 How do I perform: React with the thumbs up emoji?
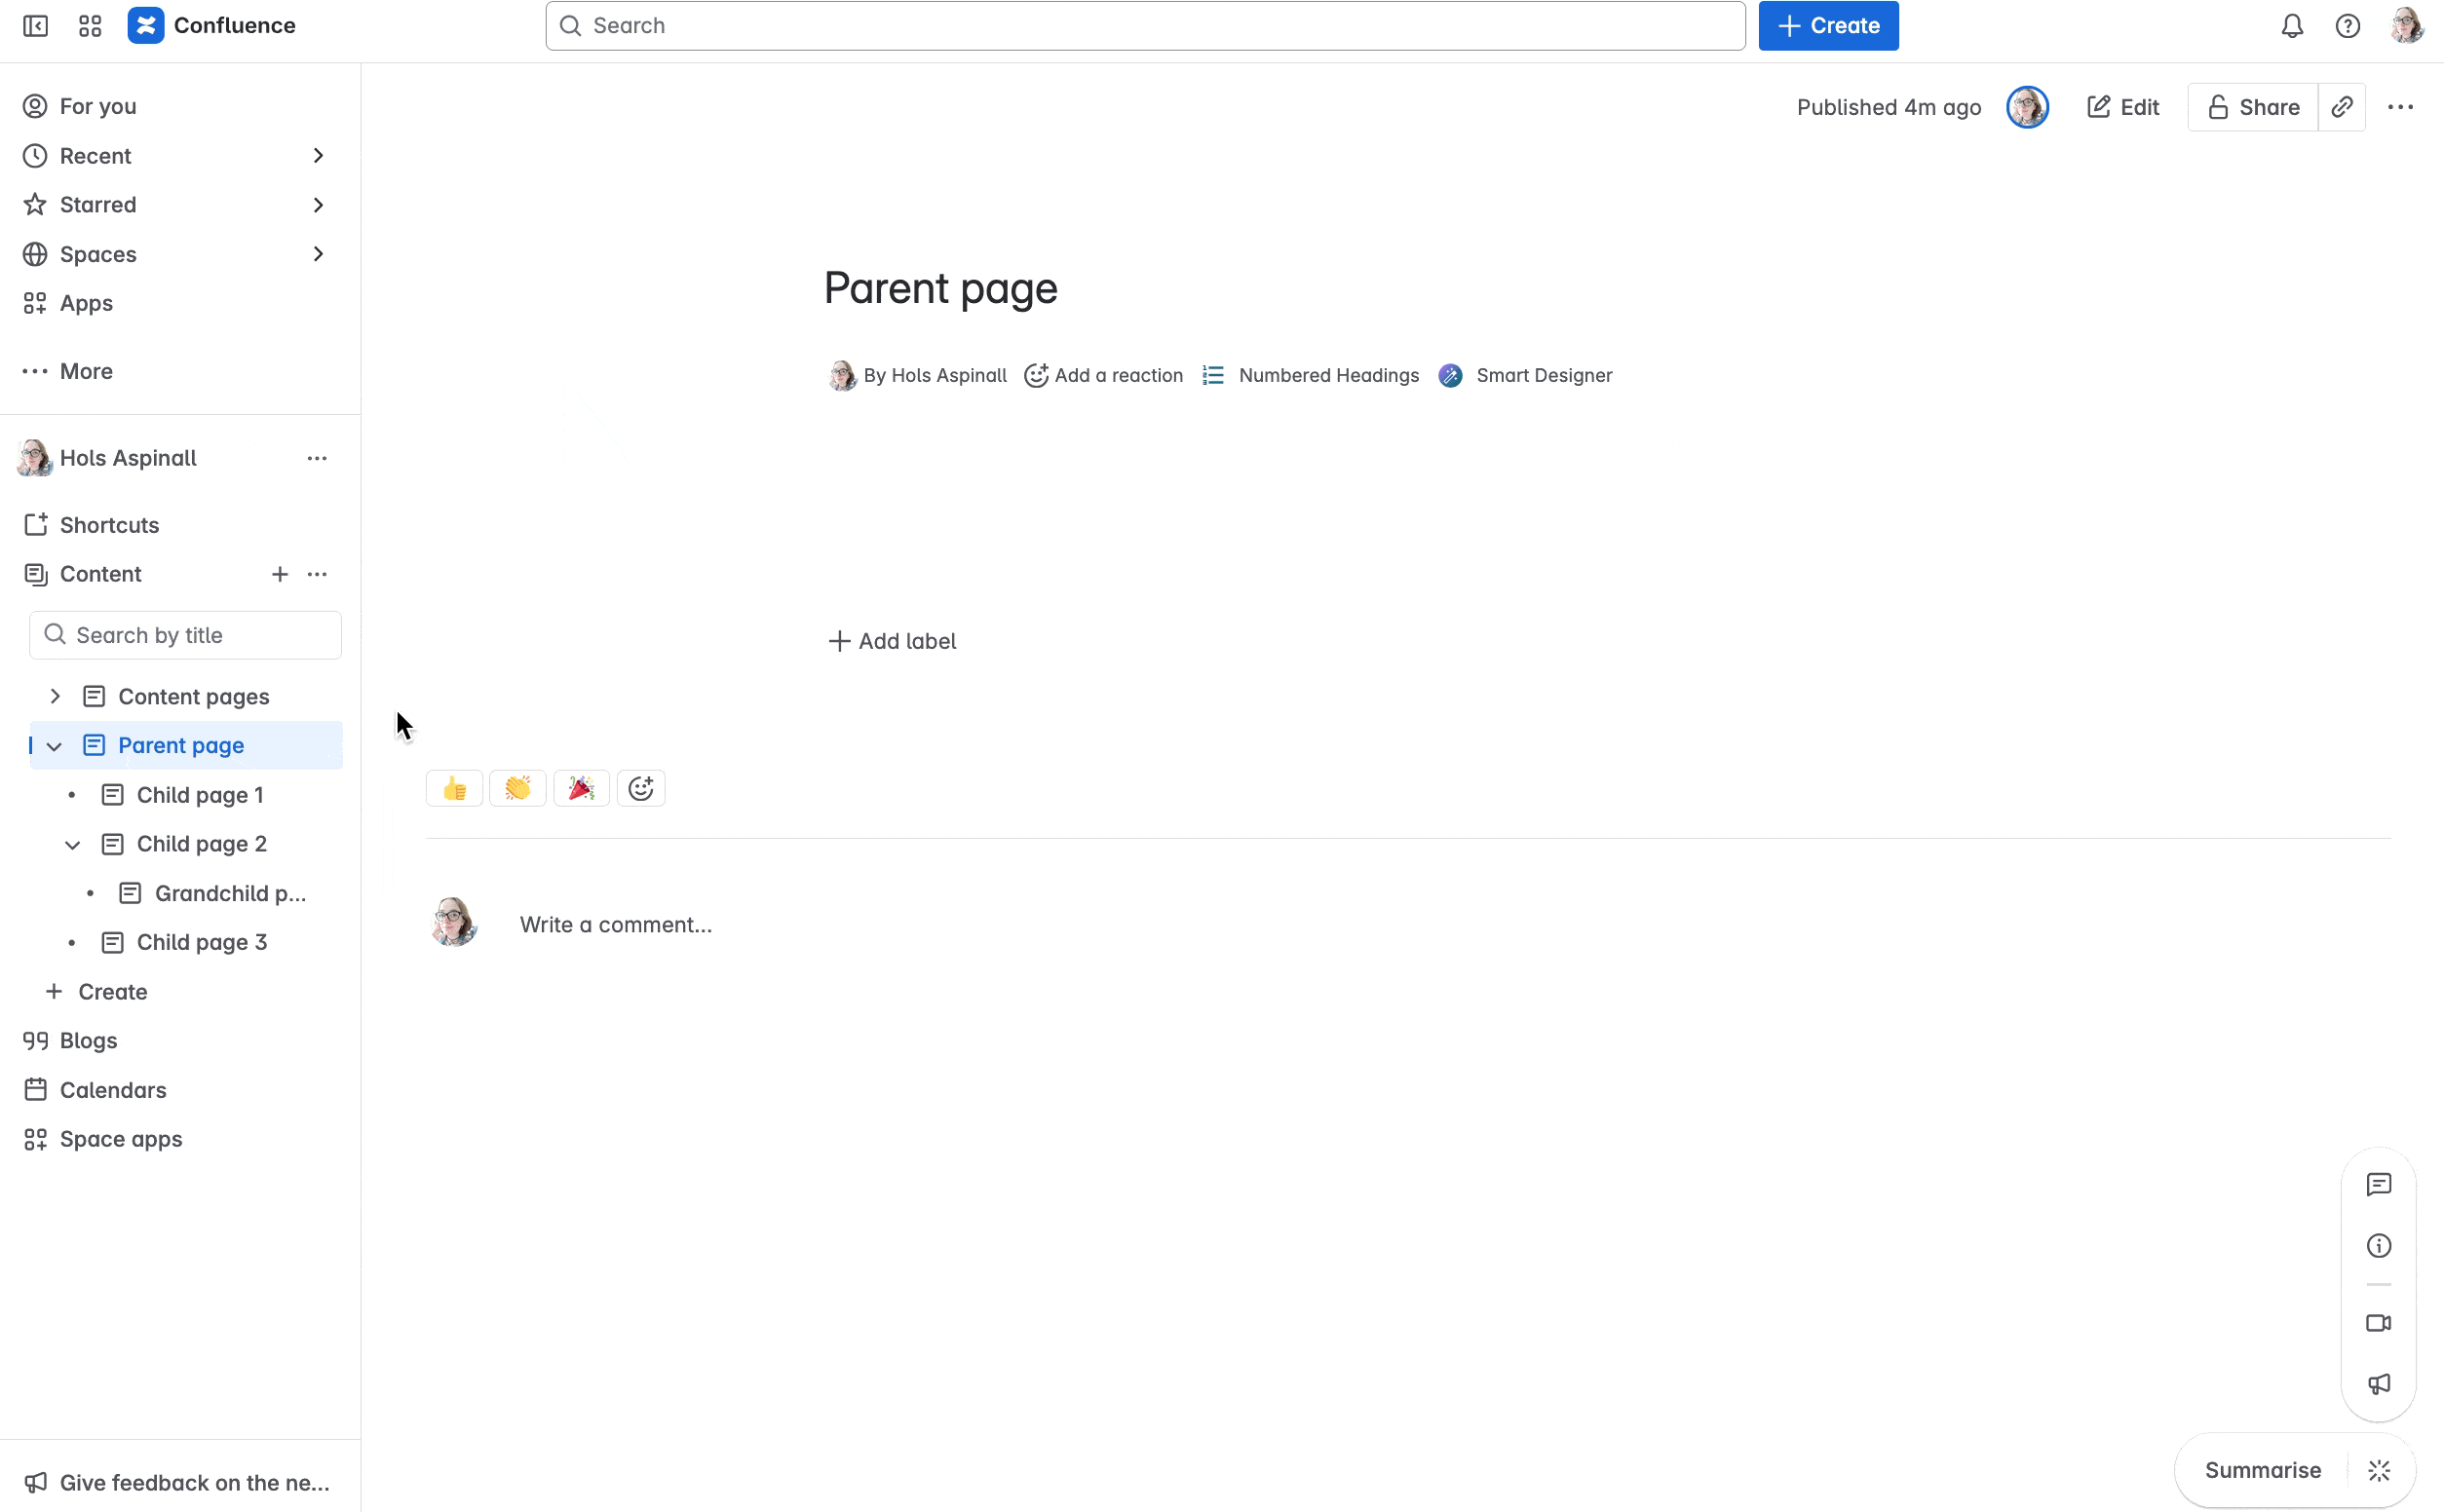tap(454, 789)
